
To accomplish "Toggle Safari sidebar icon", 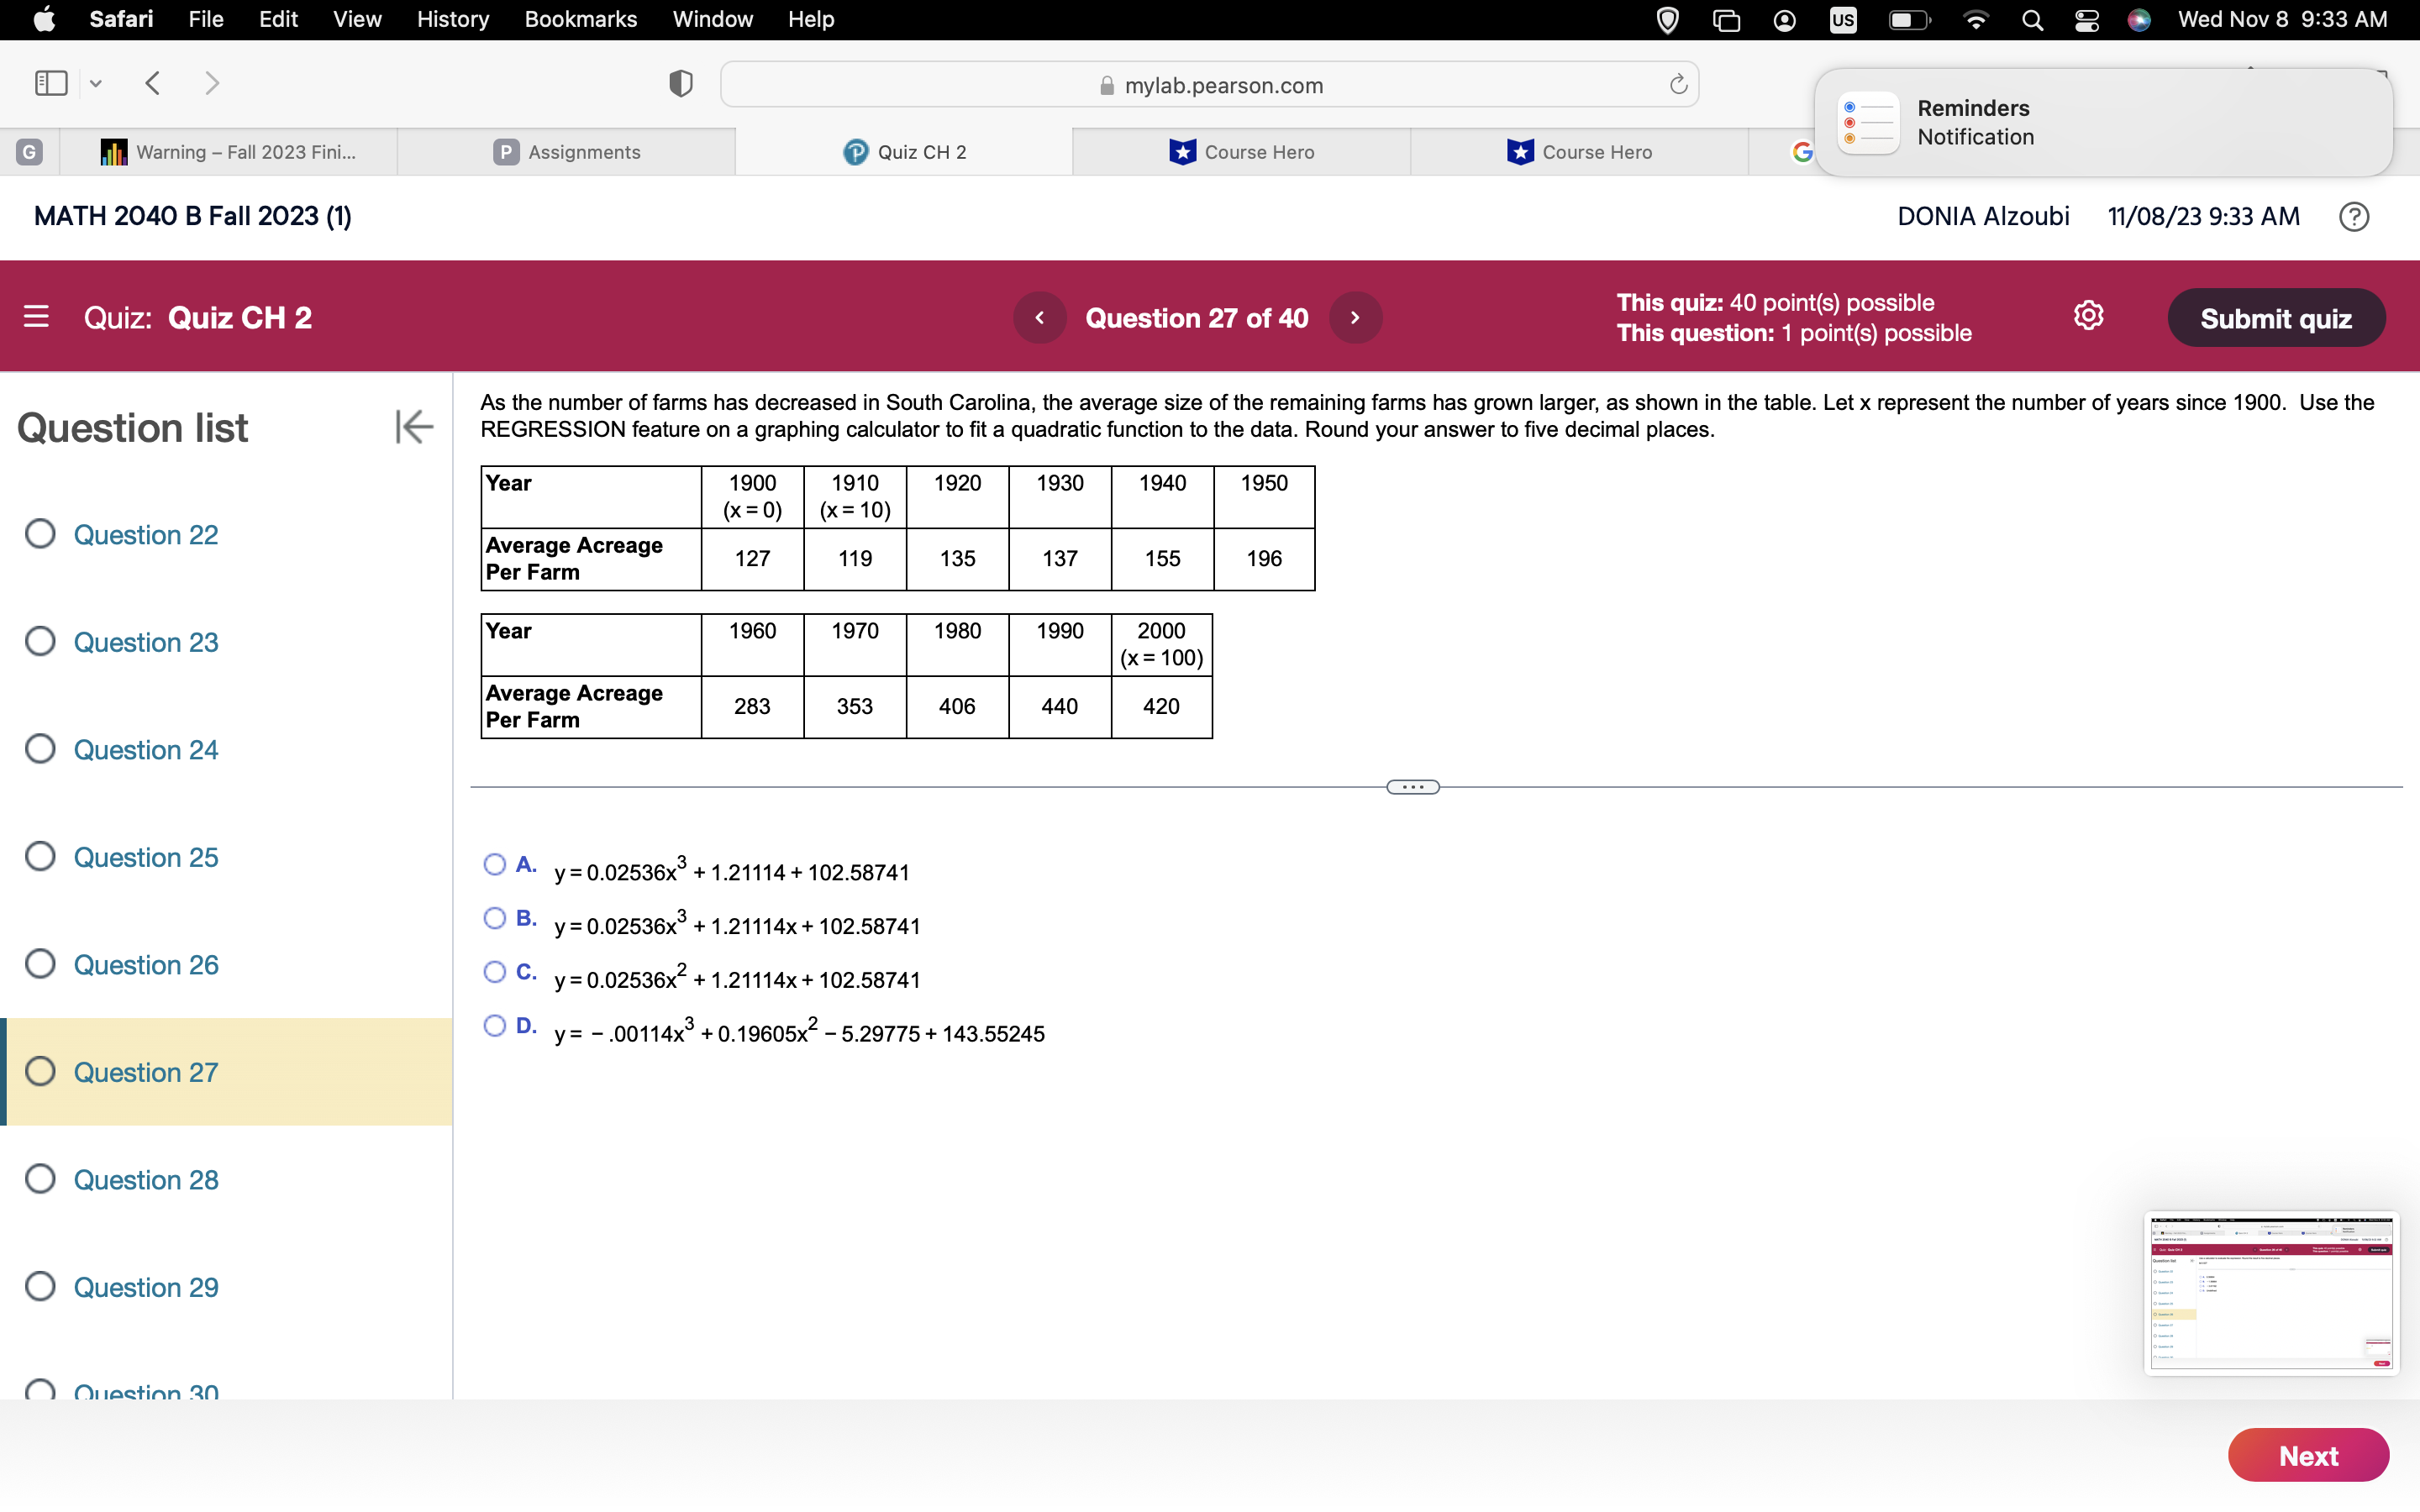I will pos(51,83).
